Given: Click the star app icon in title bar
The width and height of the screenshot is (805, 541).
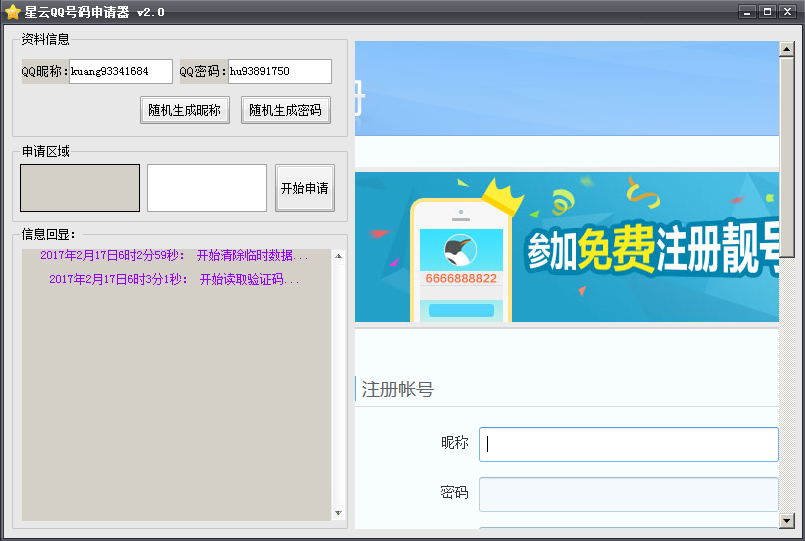Looking at the screenshot, I should pos(12,12).
